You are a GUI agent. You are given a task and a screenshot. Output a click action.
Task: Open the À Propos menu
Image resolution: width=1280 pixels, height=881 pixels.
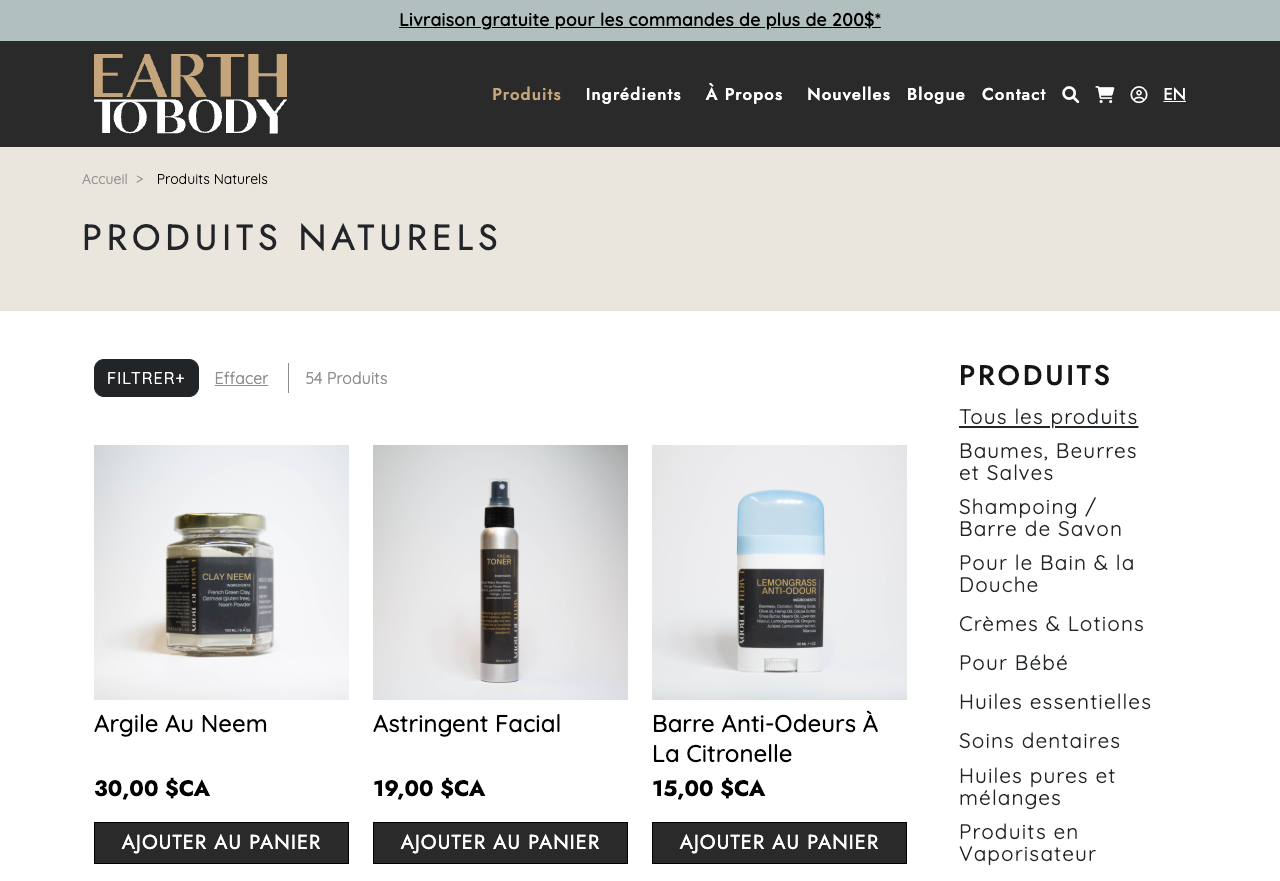tap(744, 94)
